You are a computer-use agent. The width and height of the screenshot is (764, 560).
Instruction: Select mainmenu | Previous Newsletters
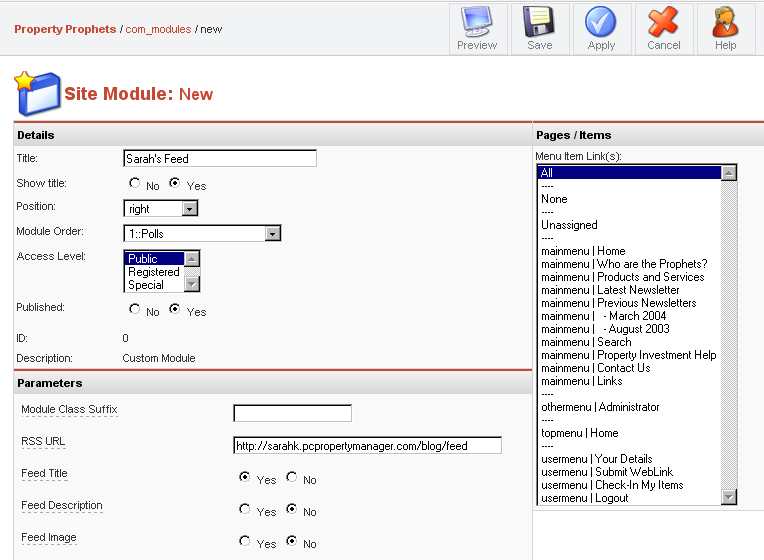[630, 303]
